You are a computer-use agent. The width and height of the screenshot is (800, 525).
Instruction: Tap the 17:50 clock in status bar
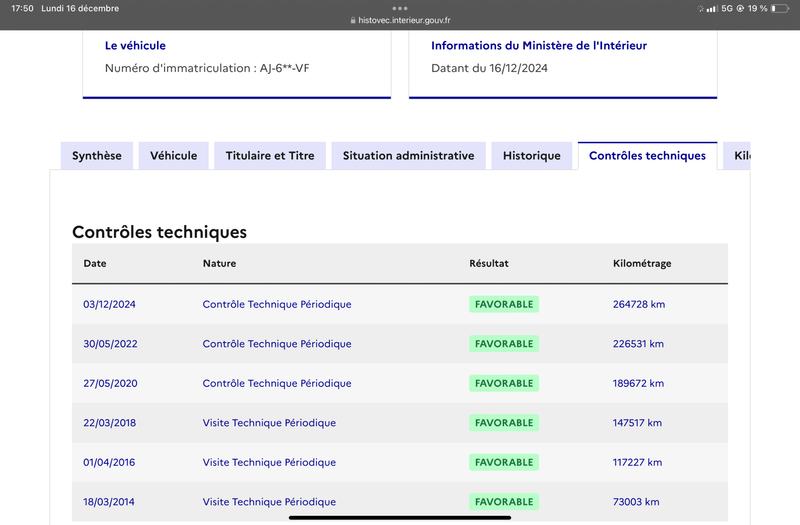(22, 8)
